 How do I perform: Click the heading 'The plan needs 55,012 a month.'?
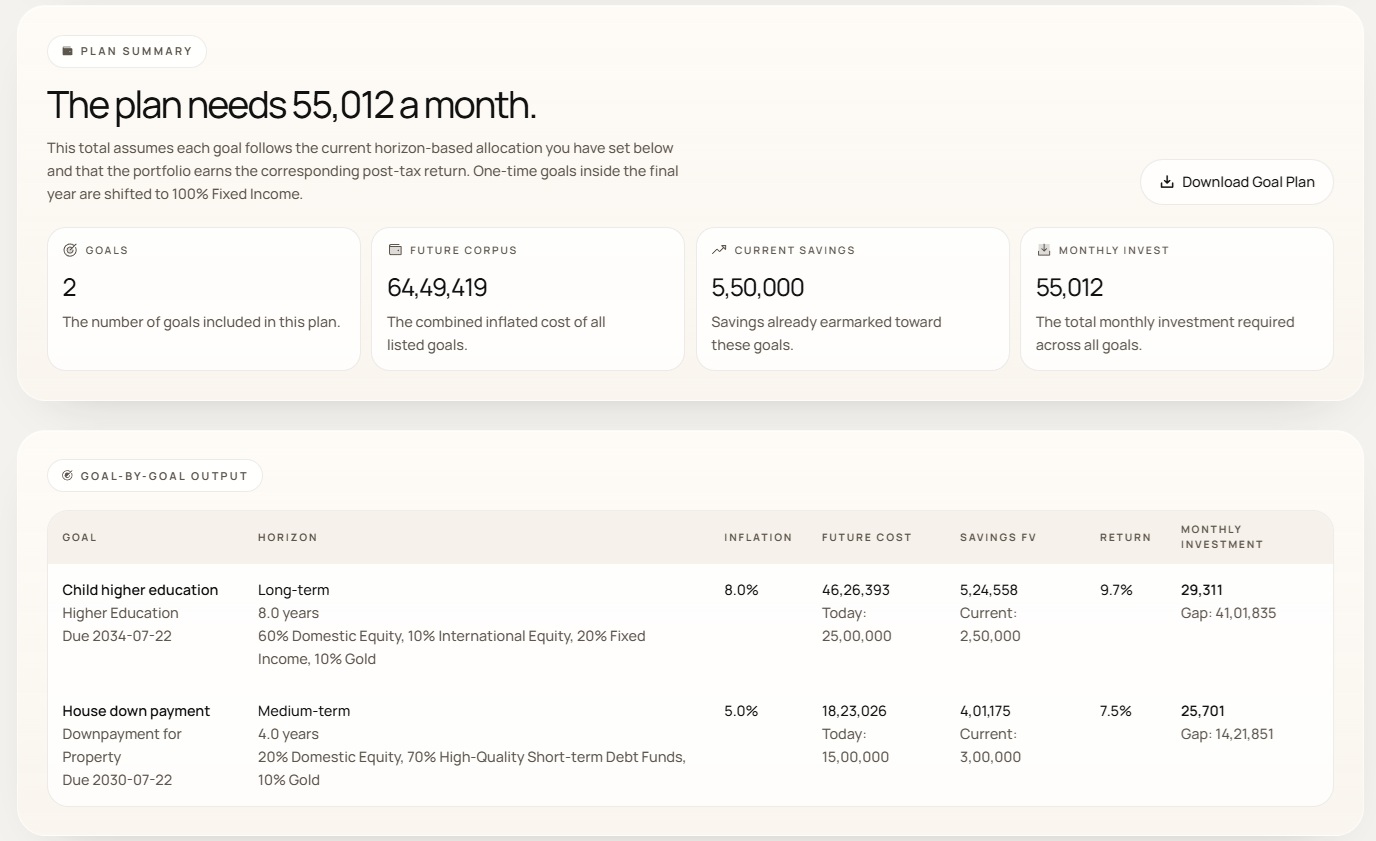(292, 105)
